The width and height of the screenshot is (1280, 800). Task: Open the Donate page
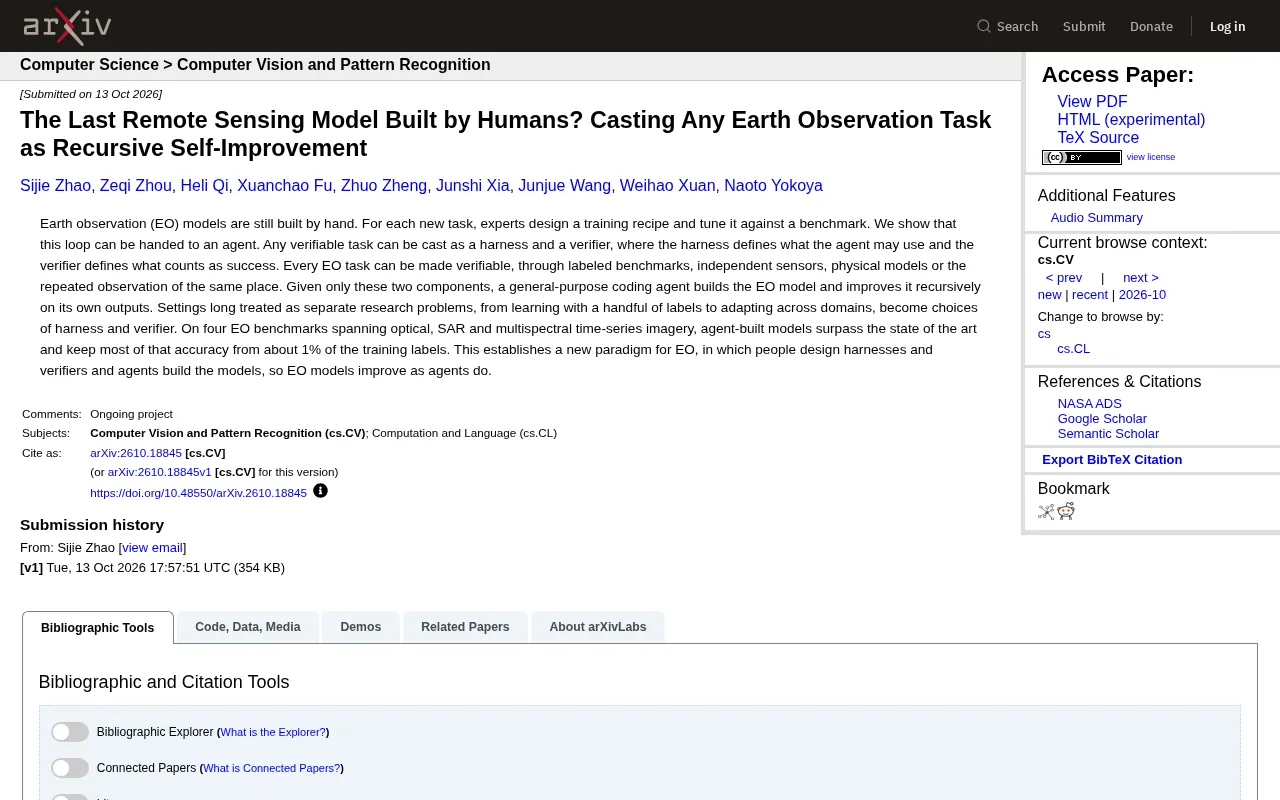coord(1151,26)
